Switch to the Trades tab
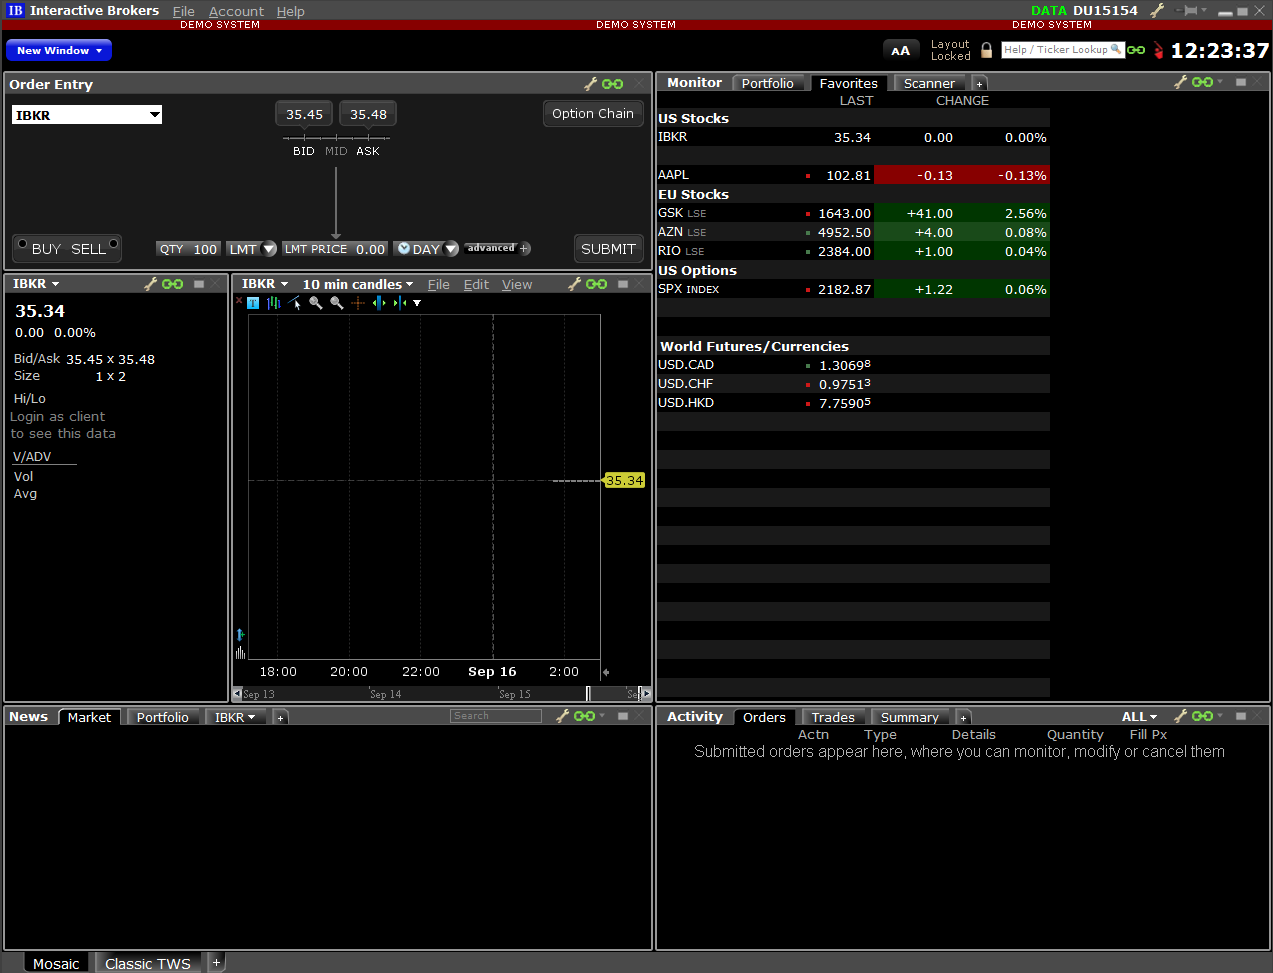 833,717
